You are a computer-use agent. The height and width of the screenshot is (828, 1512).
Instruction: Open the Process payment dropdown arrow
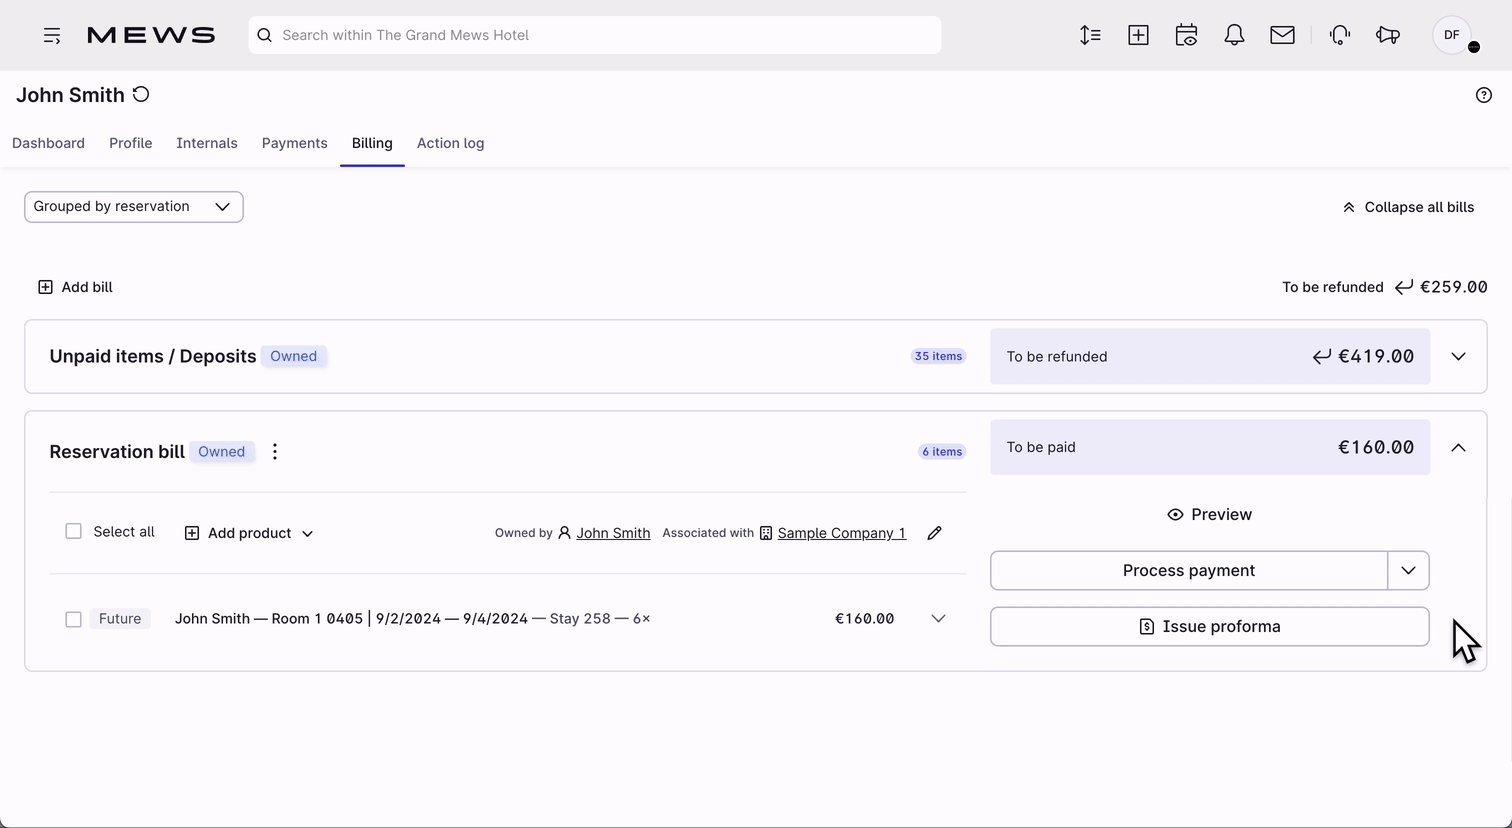(1409, 571)
